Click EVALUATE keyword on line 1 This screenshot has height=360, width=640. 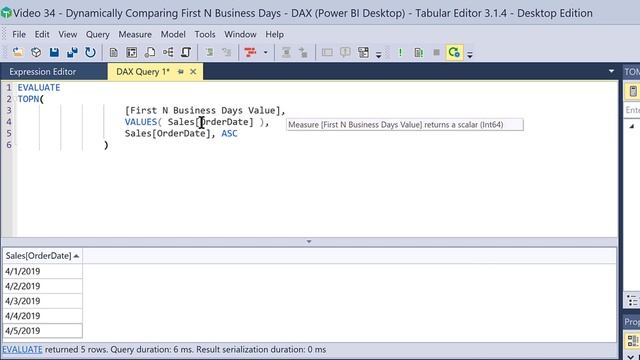(x=39, y=87)
